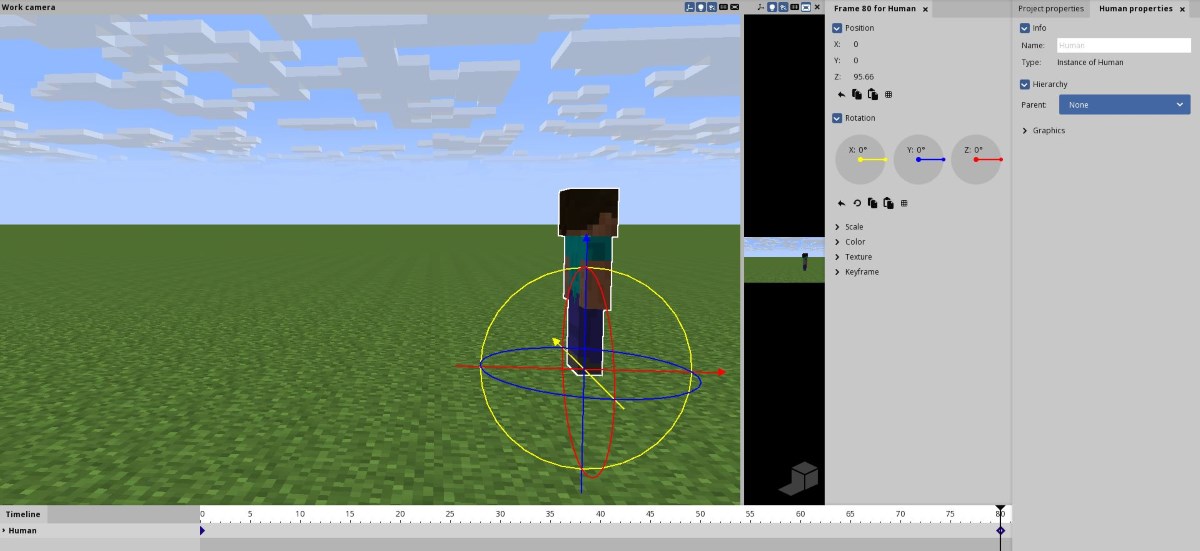Paste the position values

pyautogui.click(x=873, y=95)
